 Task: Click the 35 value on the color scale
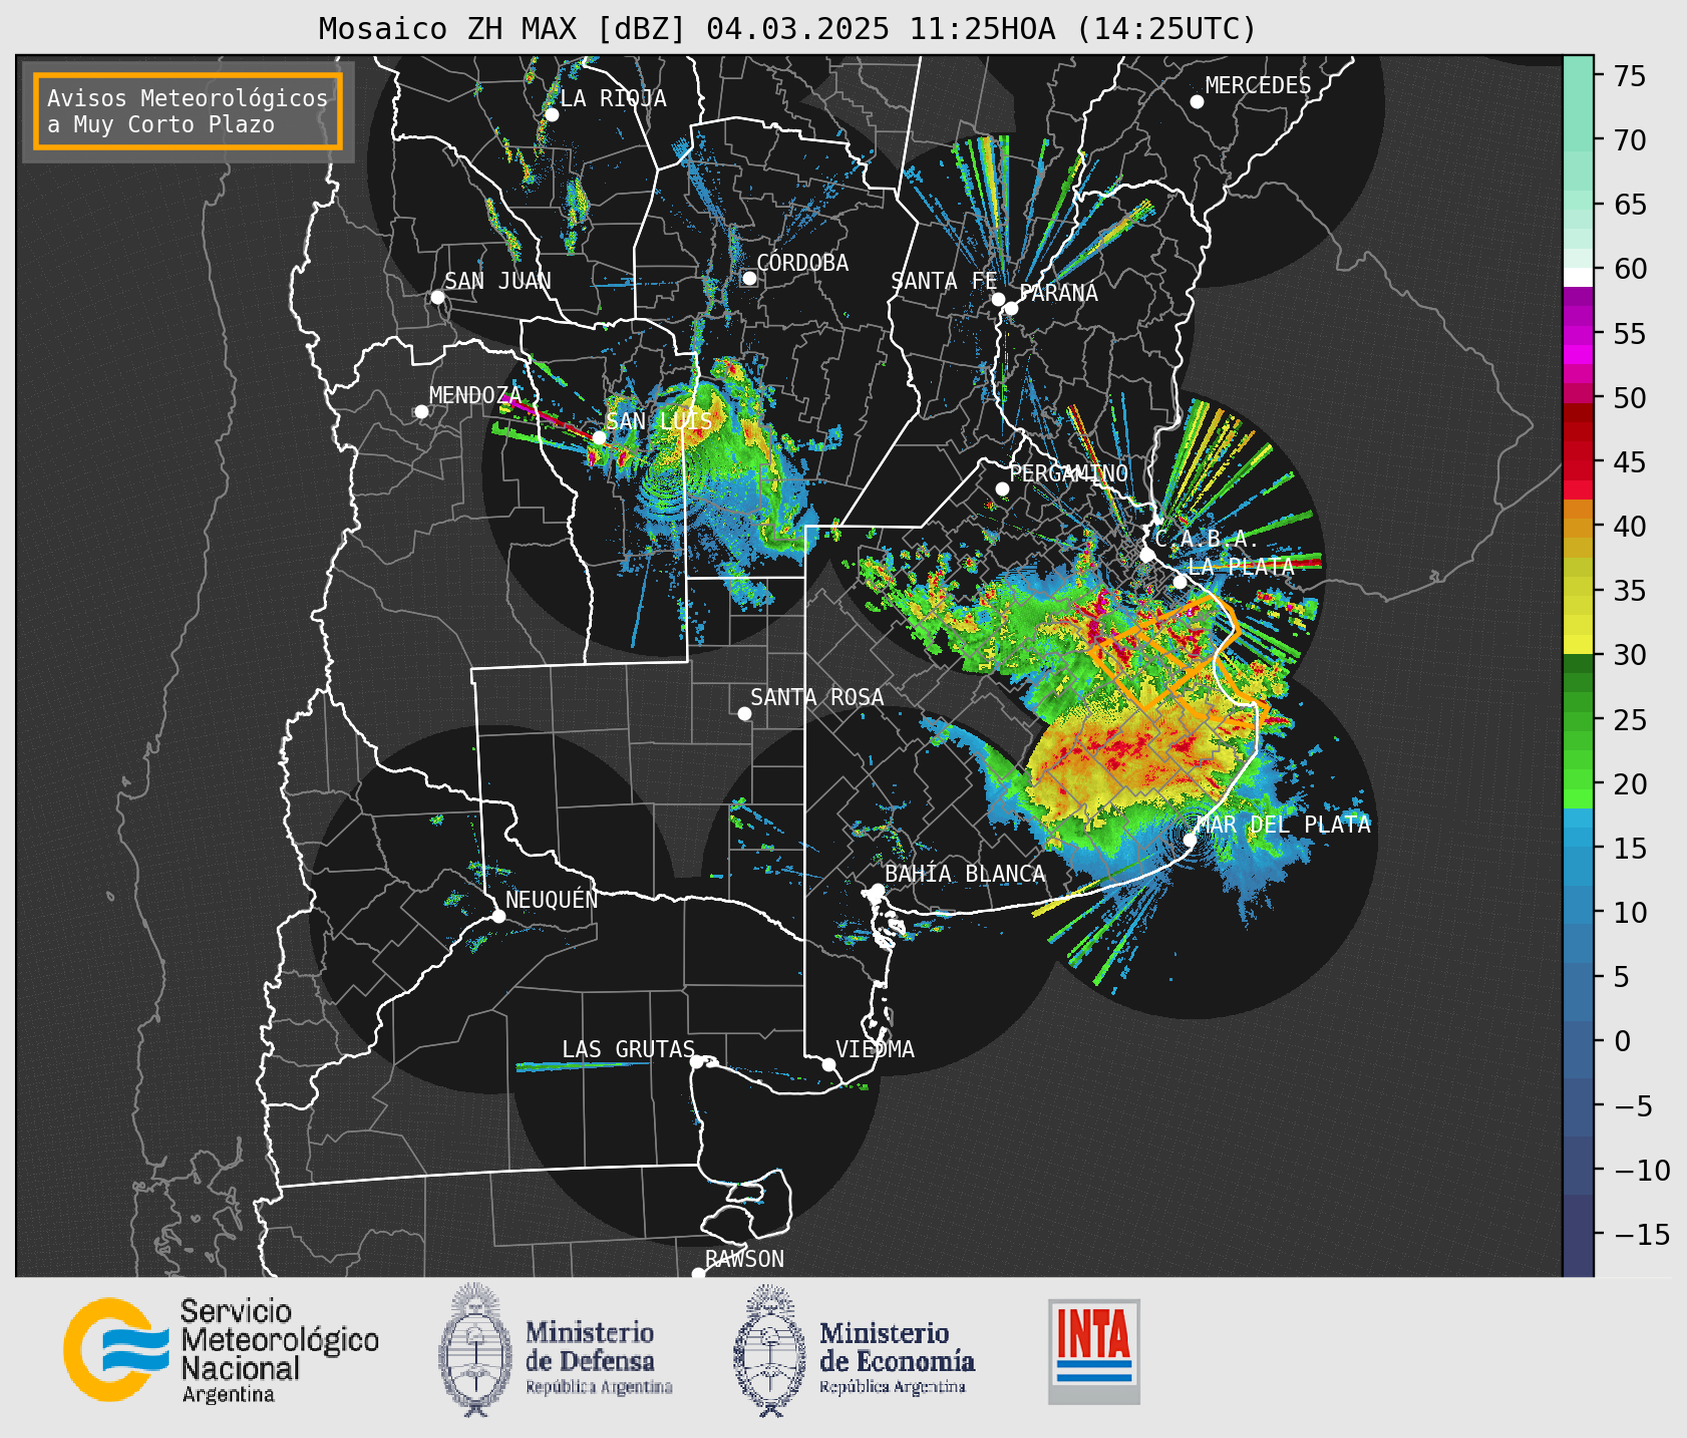1630,591
